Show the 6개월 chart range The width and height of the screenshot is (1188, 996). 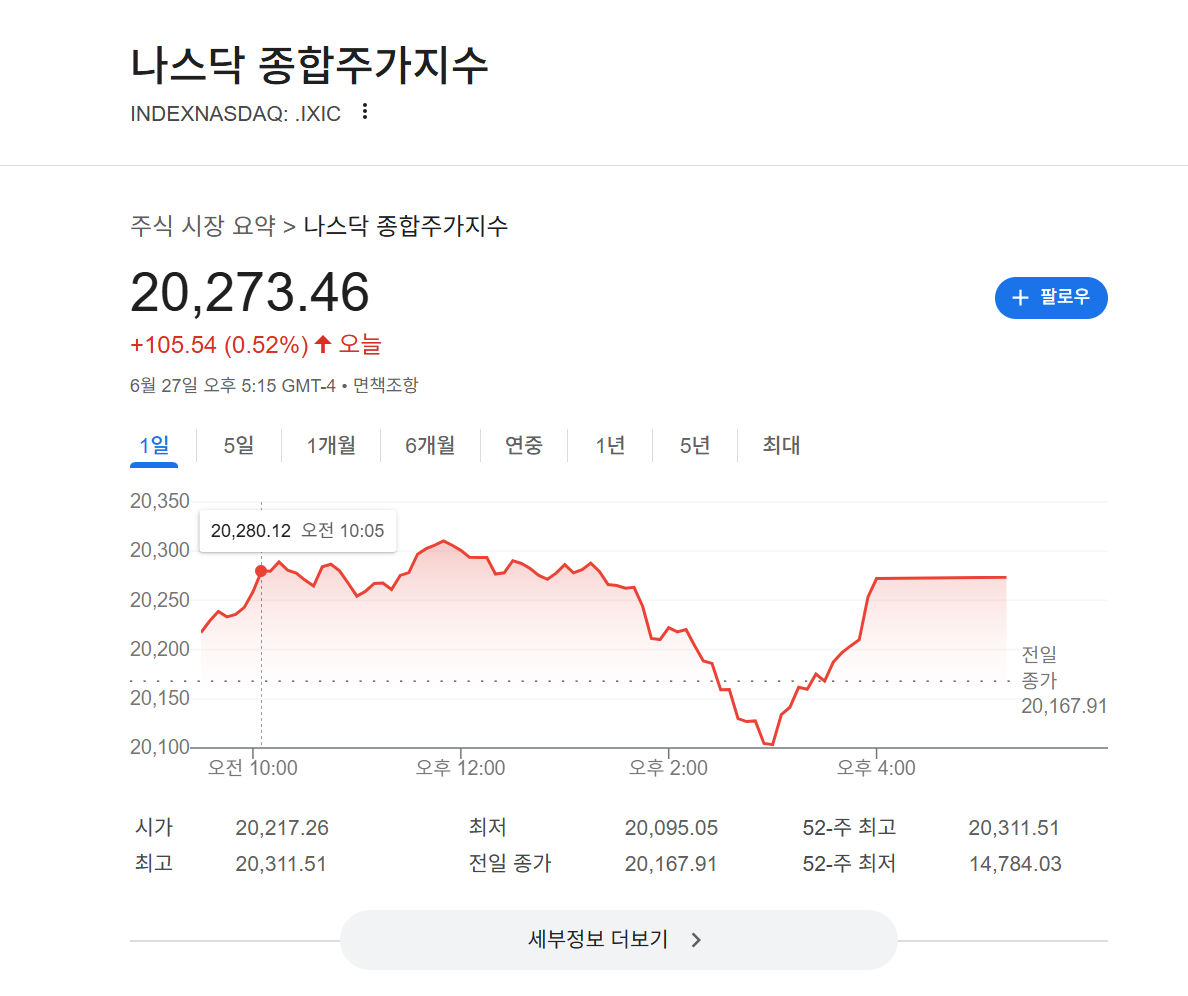[430, 445]
